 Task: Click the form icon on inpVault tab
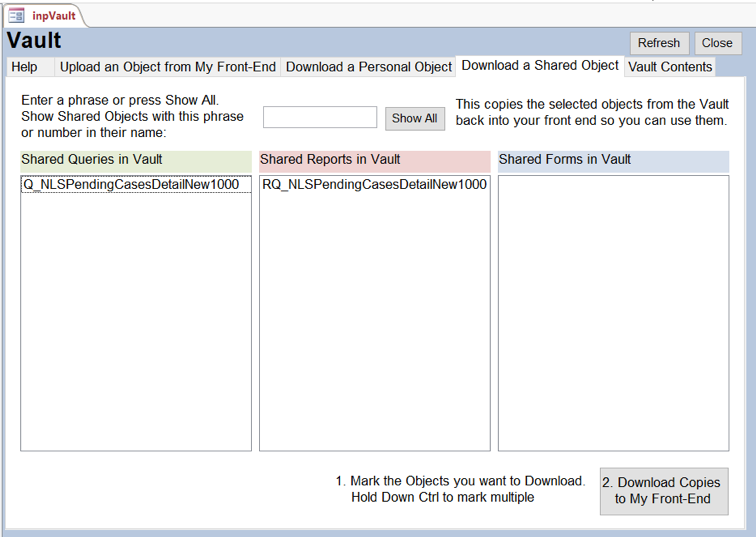click(x=17, y=15)
